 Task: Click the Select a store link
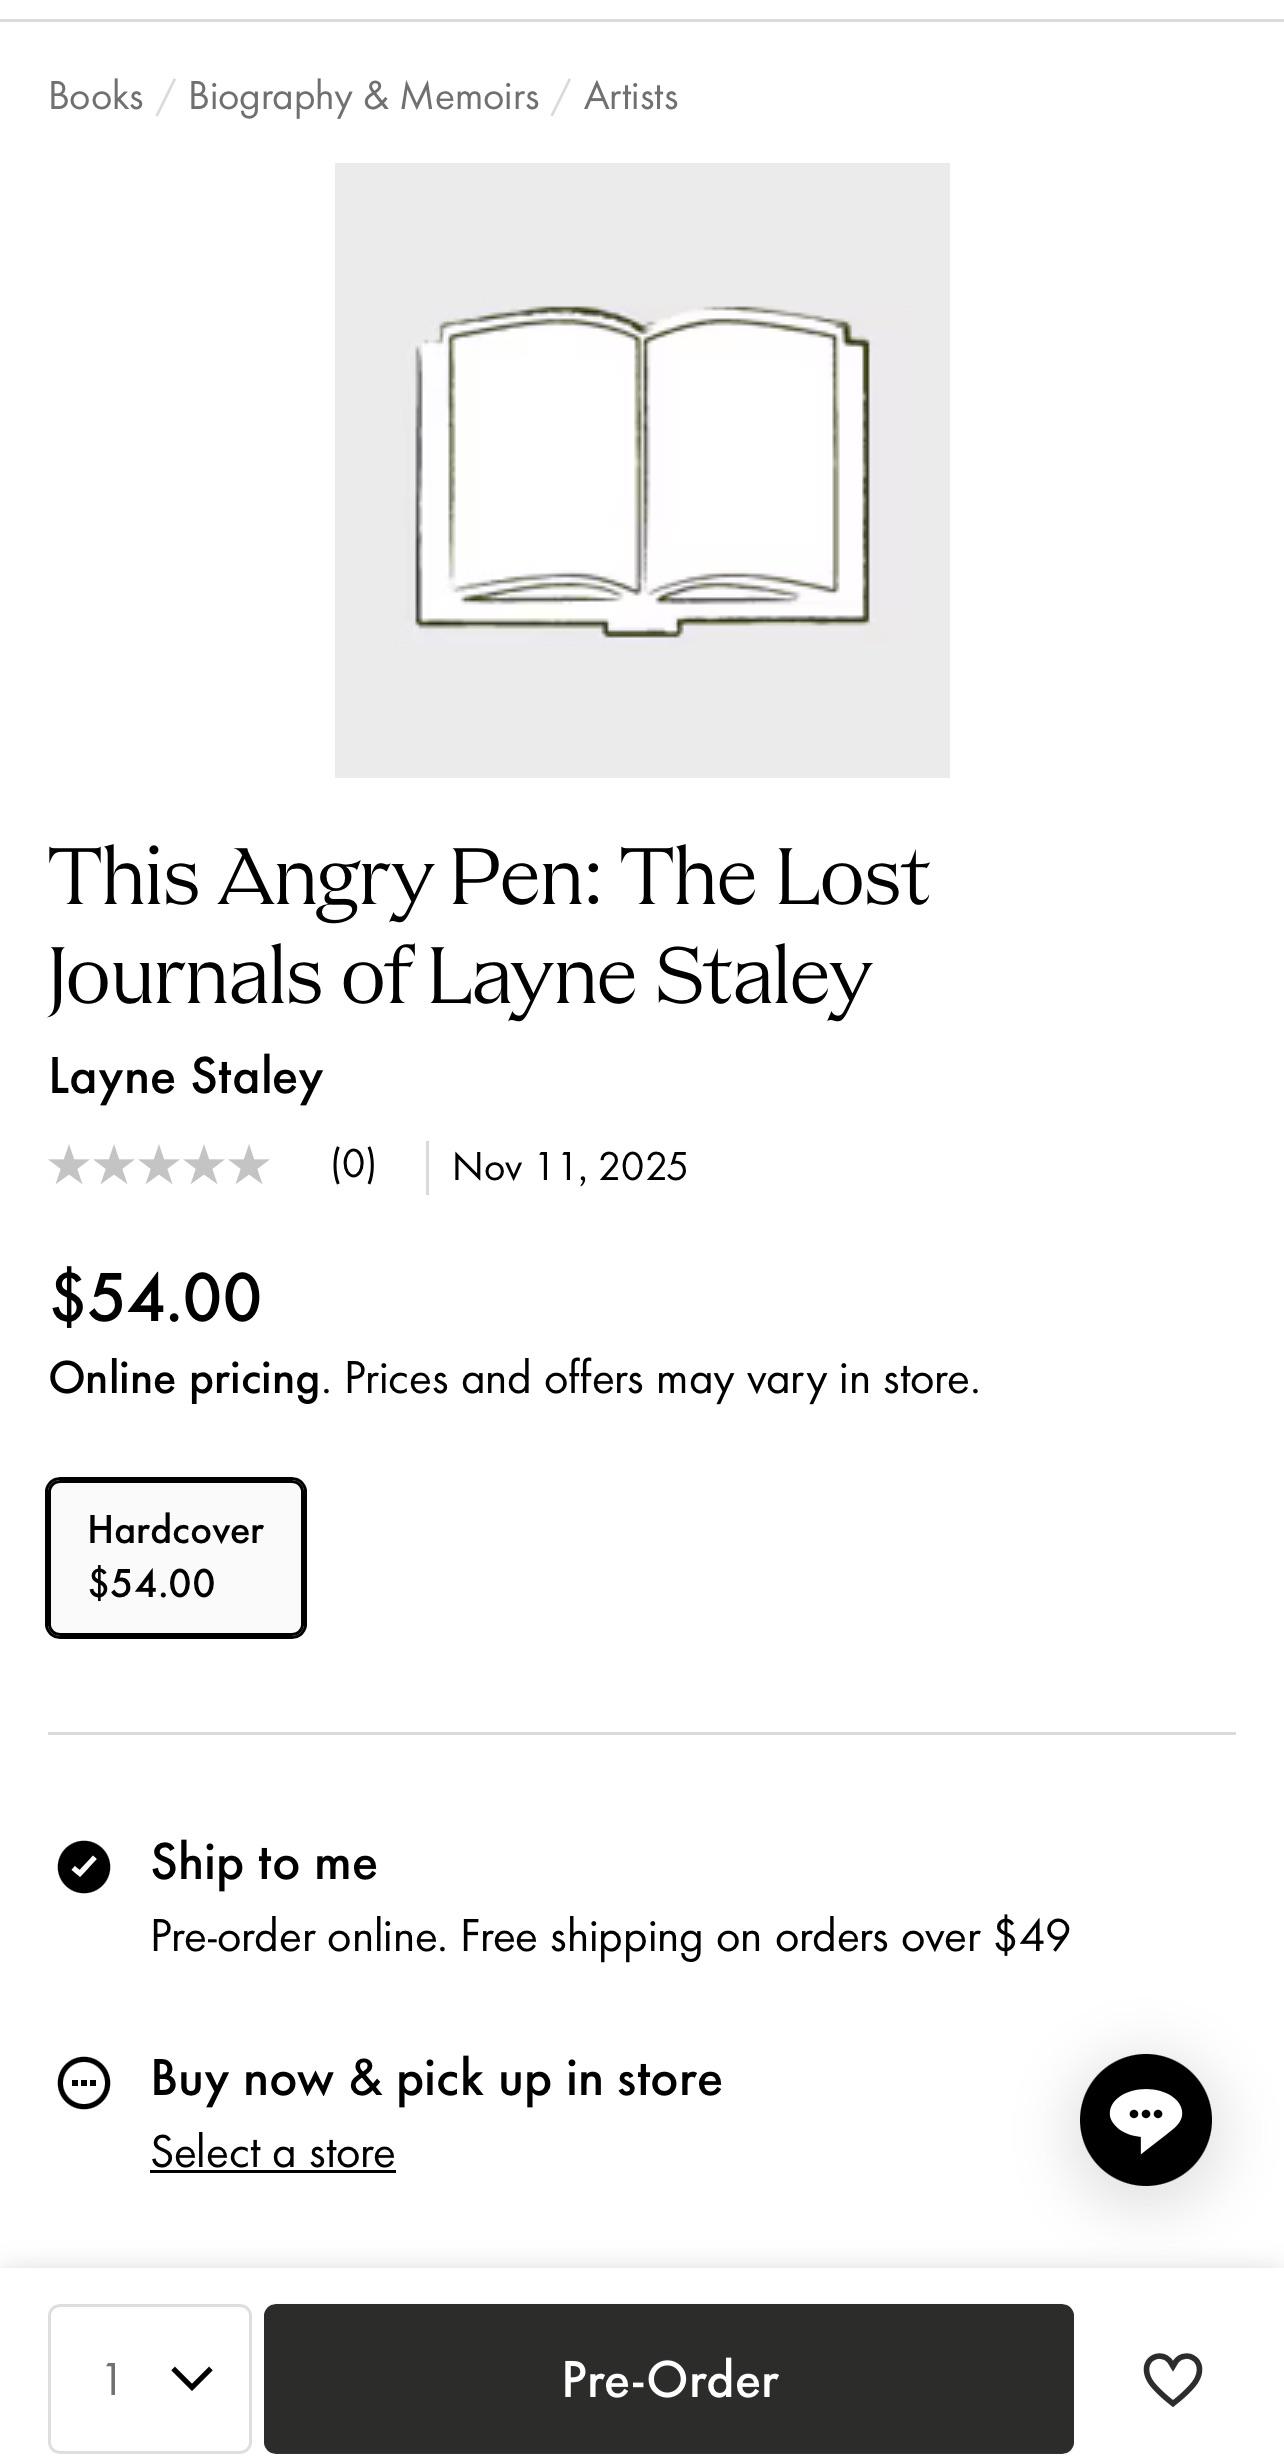(x=273, y=2153)
